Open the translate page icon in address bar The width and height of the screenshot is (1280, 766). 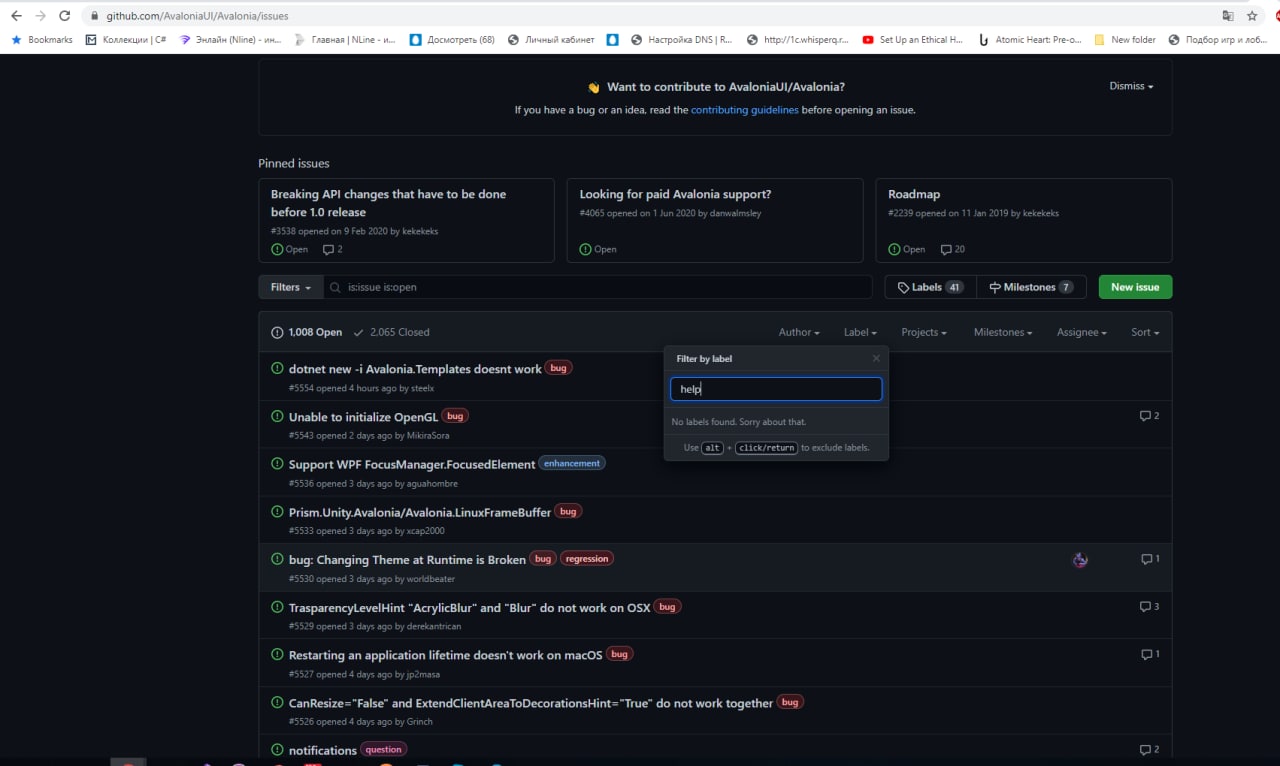1227,16
